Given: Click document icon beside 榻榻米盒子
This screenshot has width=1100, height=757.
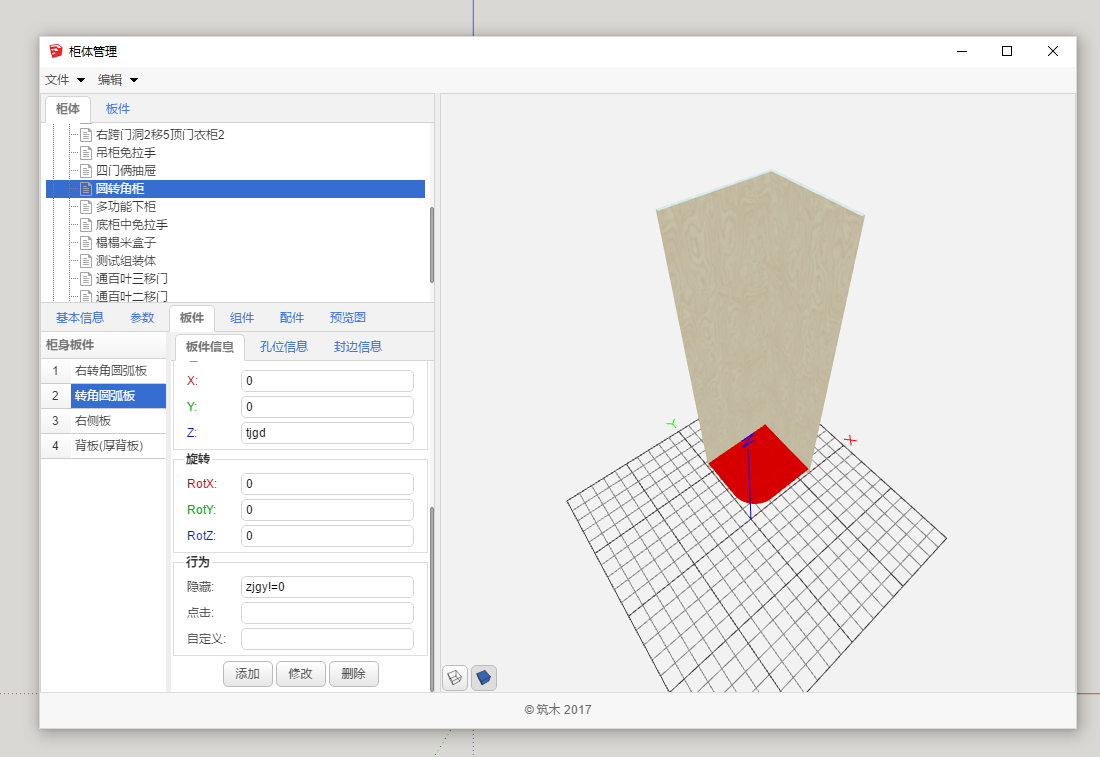Looking at the screenshot, I should [x=86, y=243].
